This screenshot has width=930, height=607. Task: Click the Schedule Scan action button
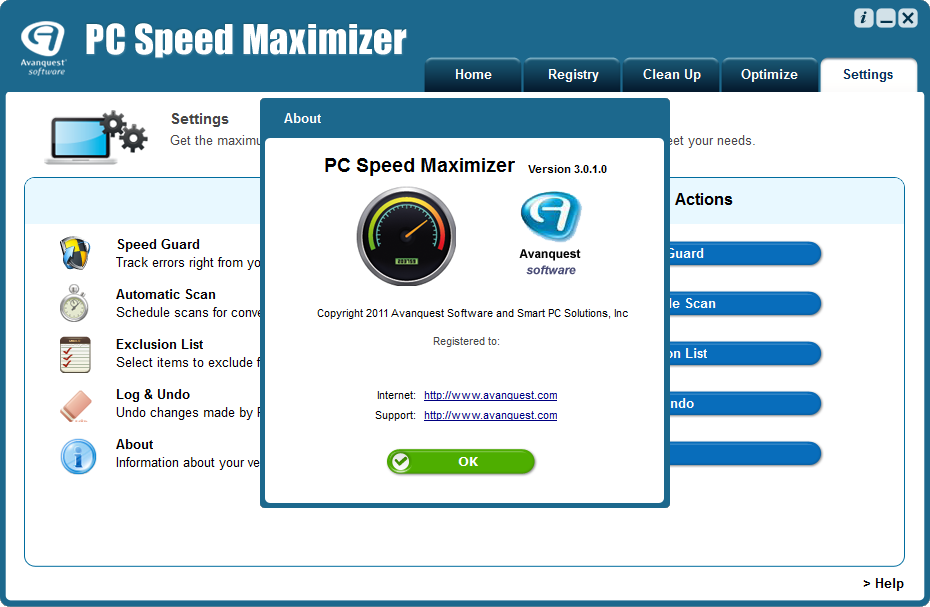(x=746, y=303)
